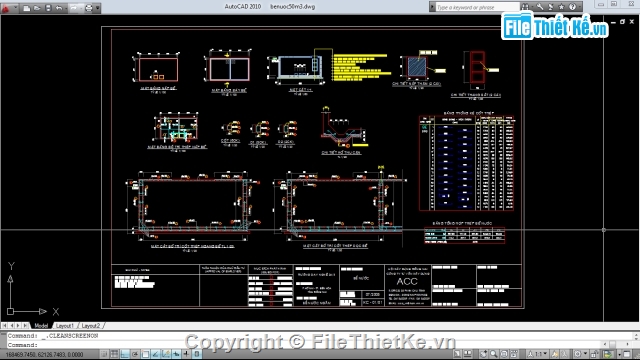The height and width of the screenshot is (360, 640).
Task: Click the binoculars search button
Action: click(525, 7)
